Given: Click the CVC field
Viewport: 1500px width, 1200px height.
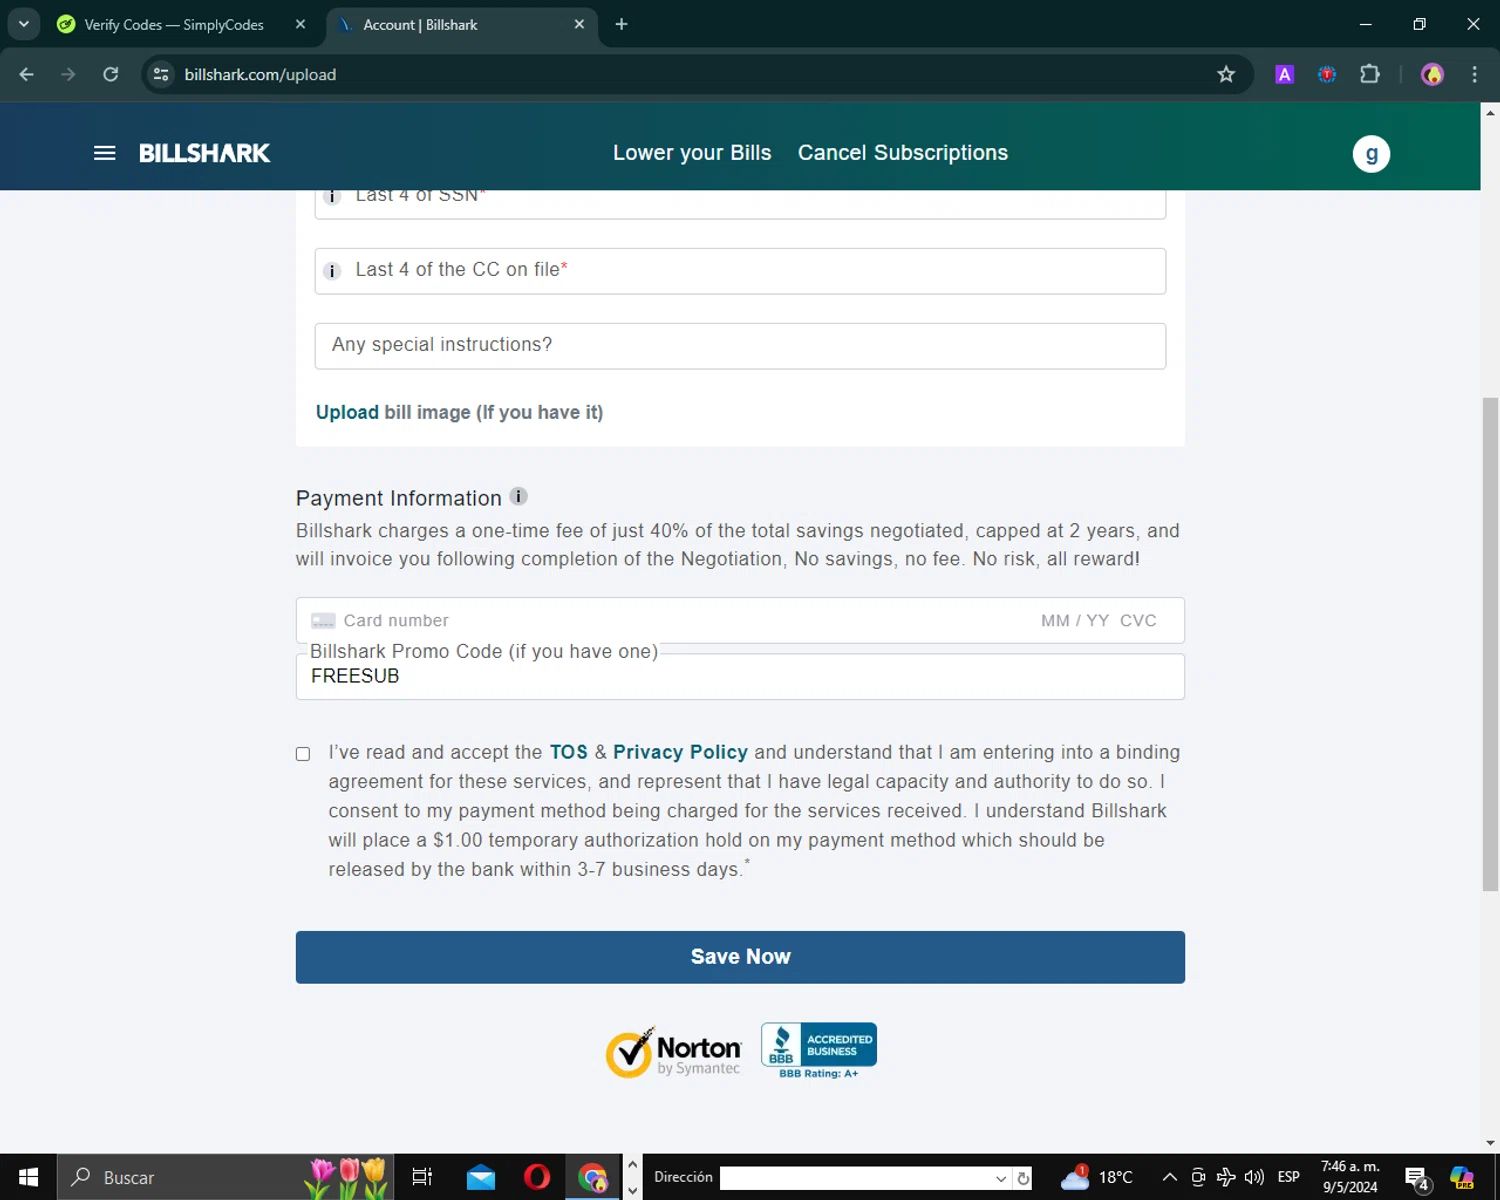Looking at the screenshot, I should click(1138, 621).
